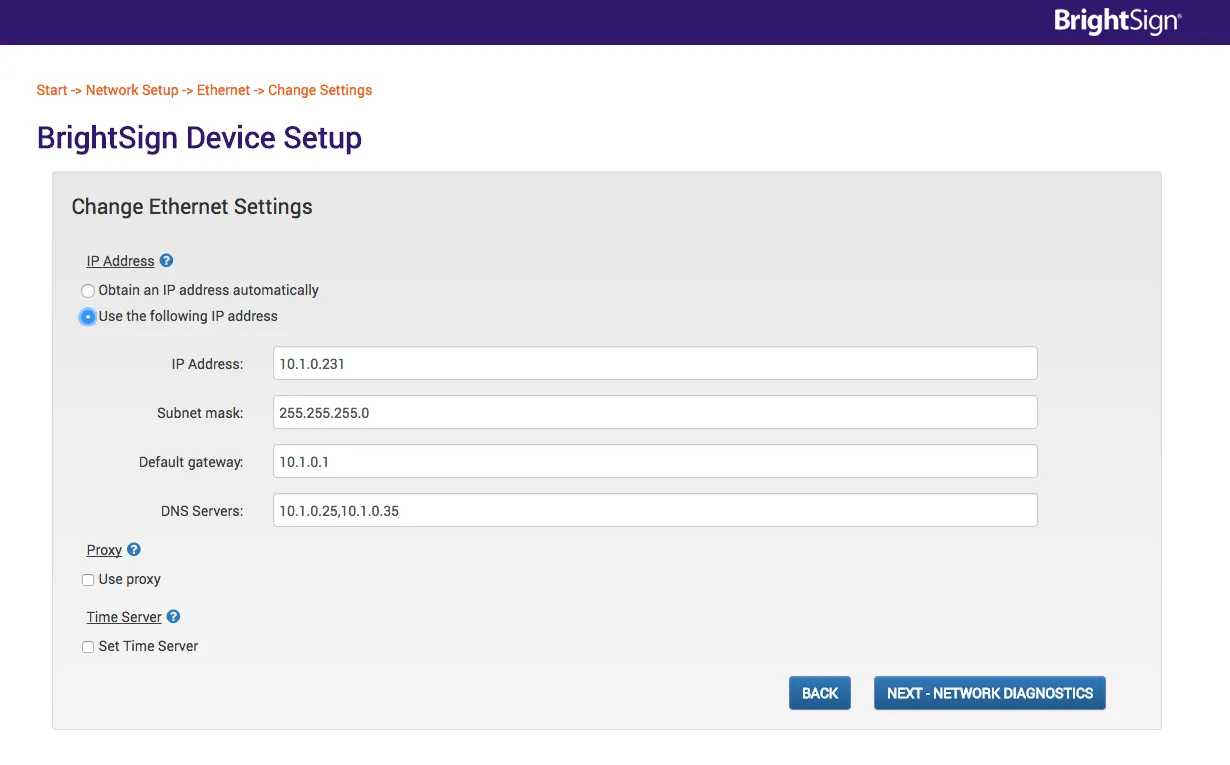Click NEXT - NETWORK DIAGNOSTICS button
The width and height of the screenshot is (1230, 765).
(989, 693)
